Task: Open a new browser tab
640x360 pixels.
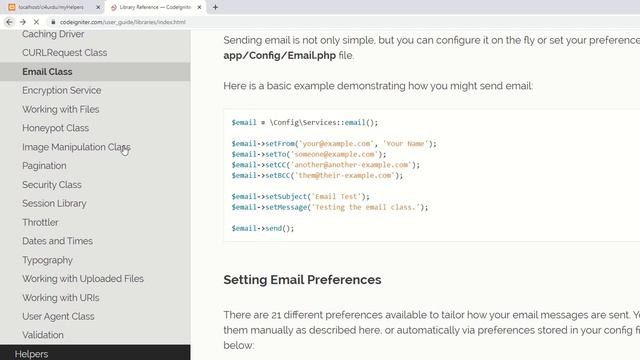Action: (x=215, y=7)
